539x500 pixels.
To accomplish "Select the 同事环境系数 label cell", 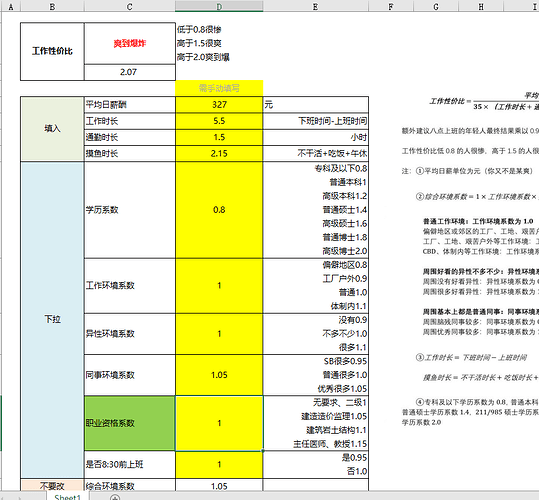I will [130, 375].
